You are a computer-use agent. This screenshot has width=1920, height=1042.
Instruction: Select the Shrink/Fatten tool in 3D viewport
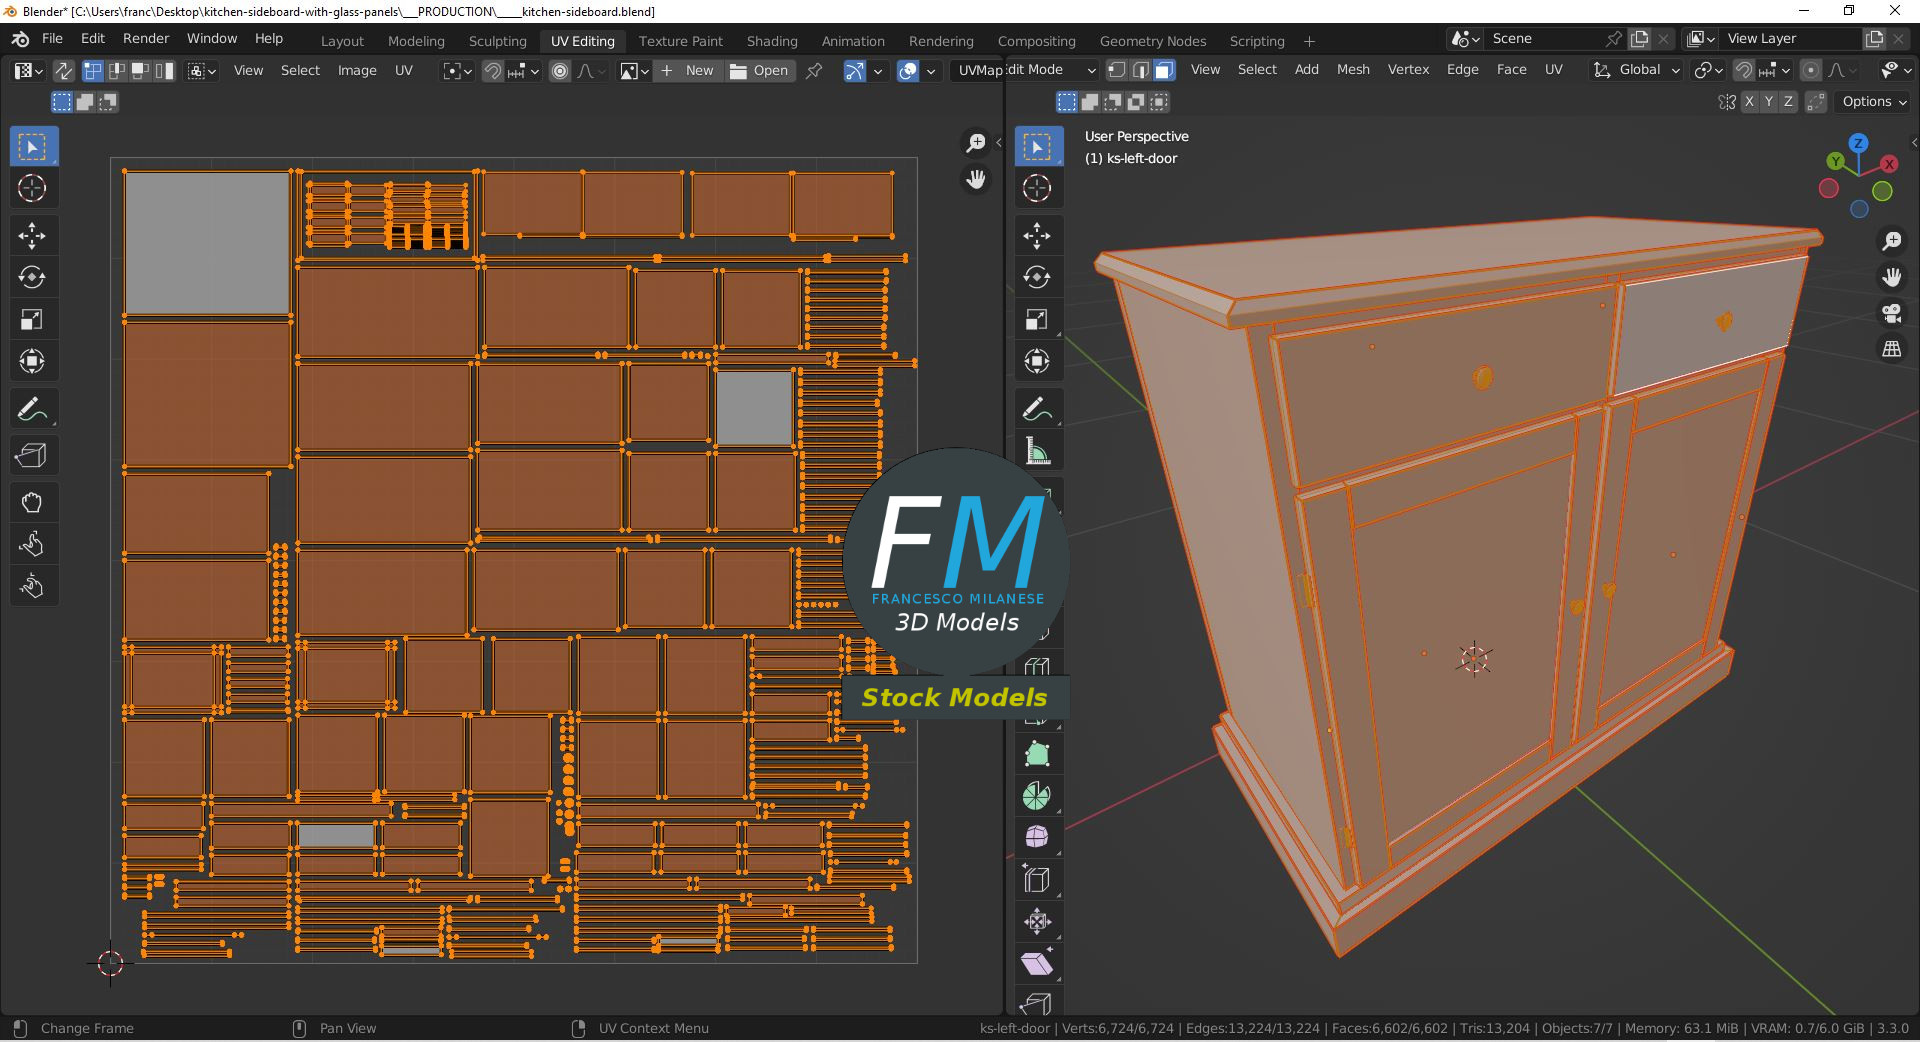1037,921
